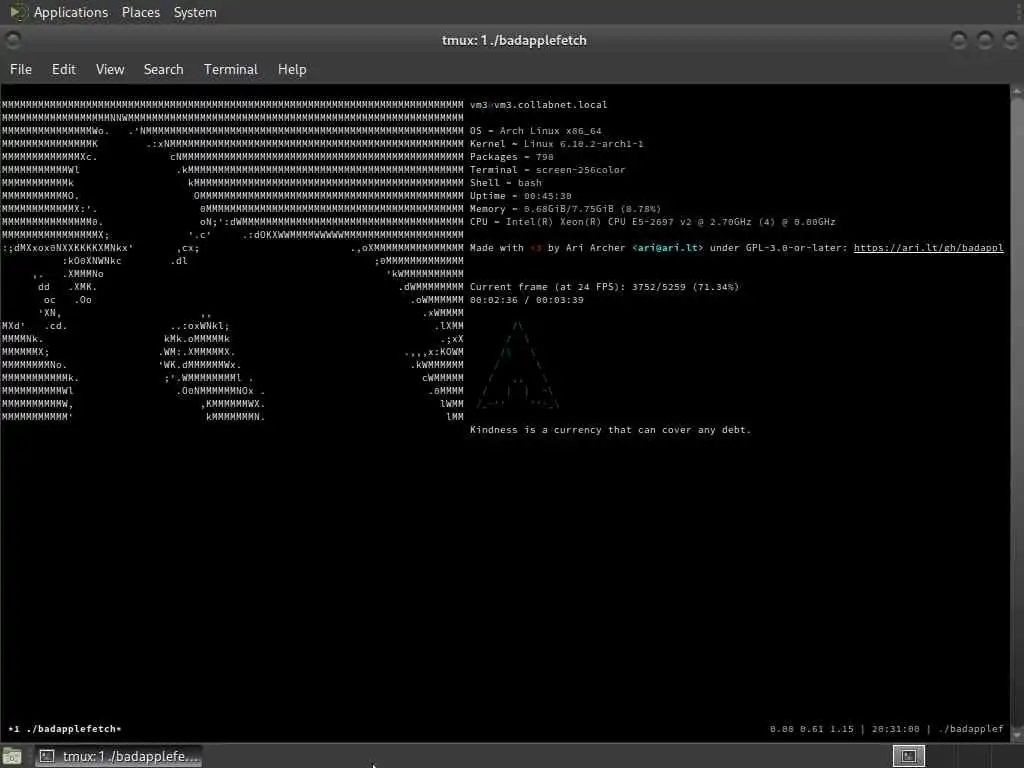This screenshot has width=1024, height=768.
Task: Click the 'Uptime - 00:45:30' line
Action: click(520, 196)
